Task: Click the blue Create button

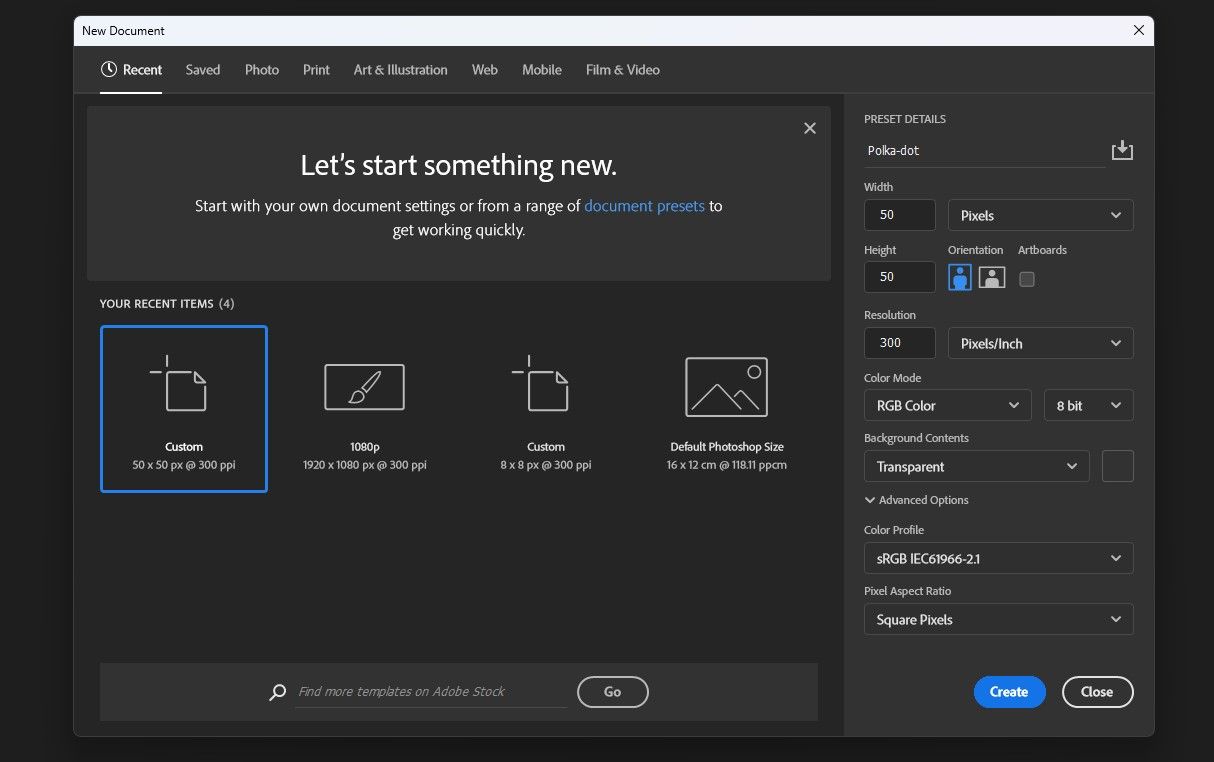Action: 1009,692
